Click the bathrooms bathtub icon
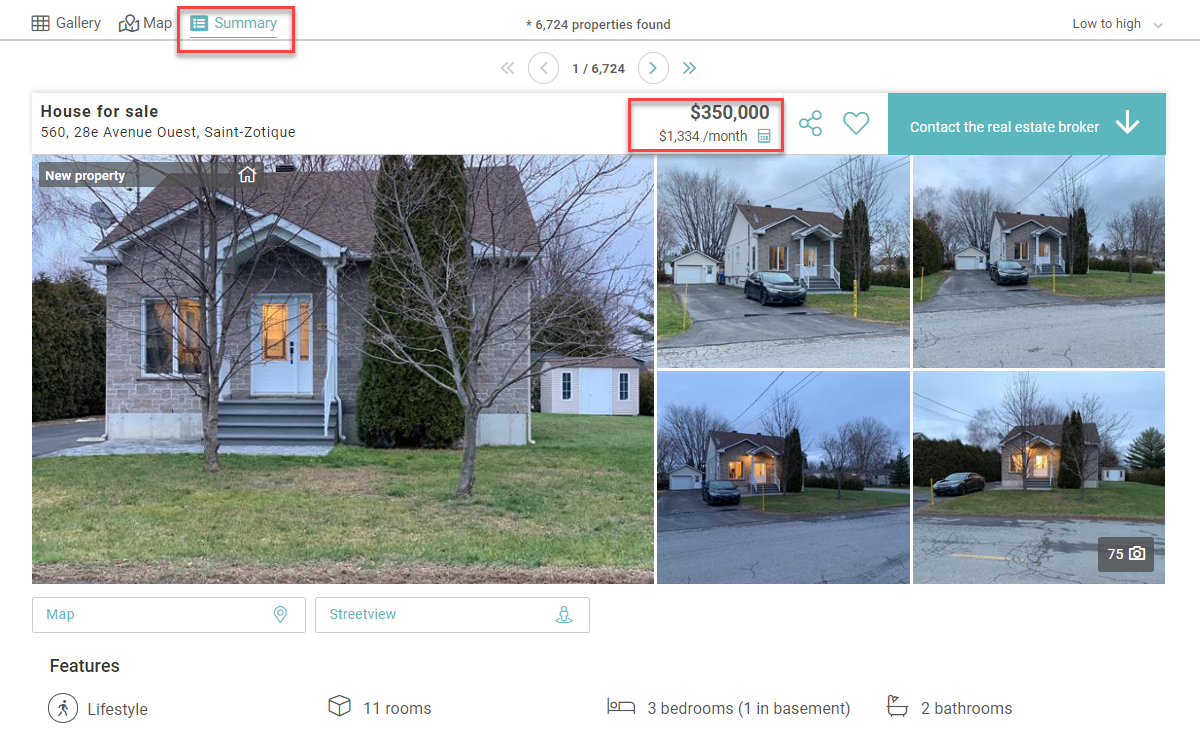The image size is (1200, 748). (898, 707)
